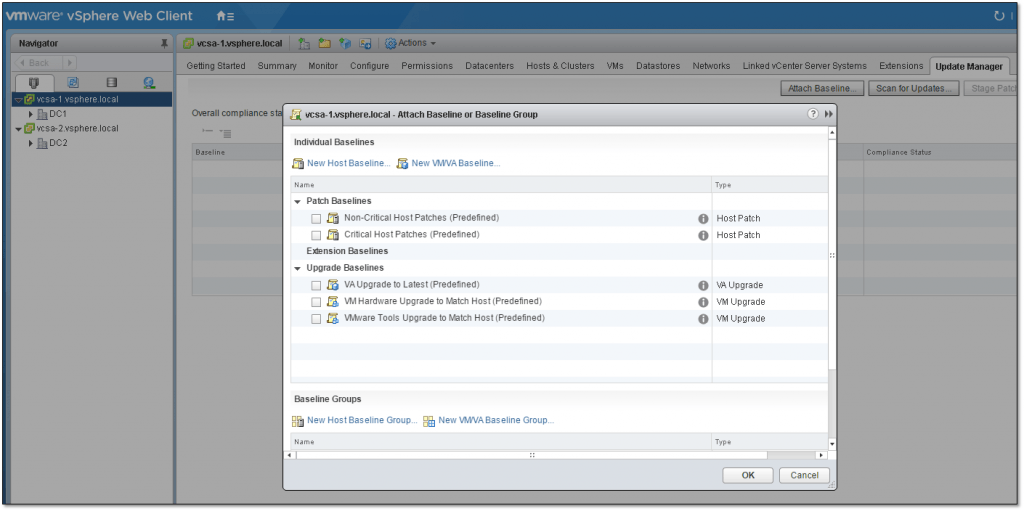Open help icon in Attach Baseline dialog
This screenshot has width=1024, height=511.
coord(813,114)
